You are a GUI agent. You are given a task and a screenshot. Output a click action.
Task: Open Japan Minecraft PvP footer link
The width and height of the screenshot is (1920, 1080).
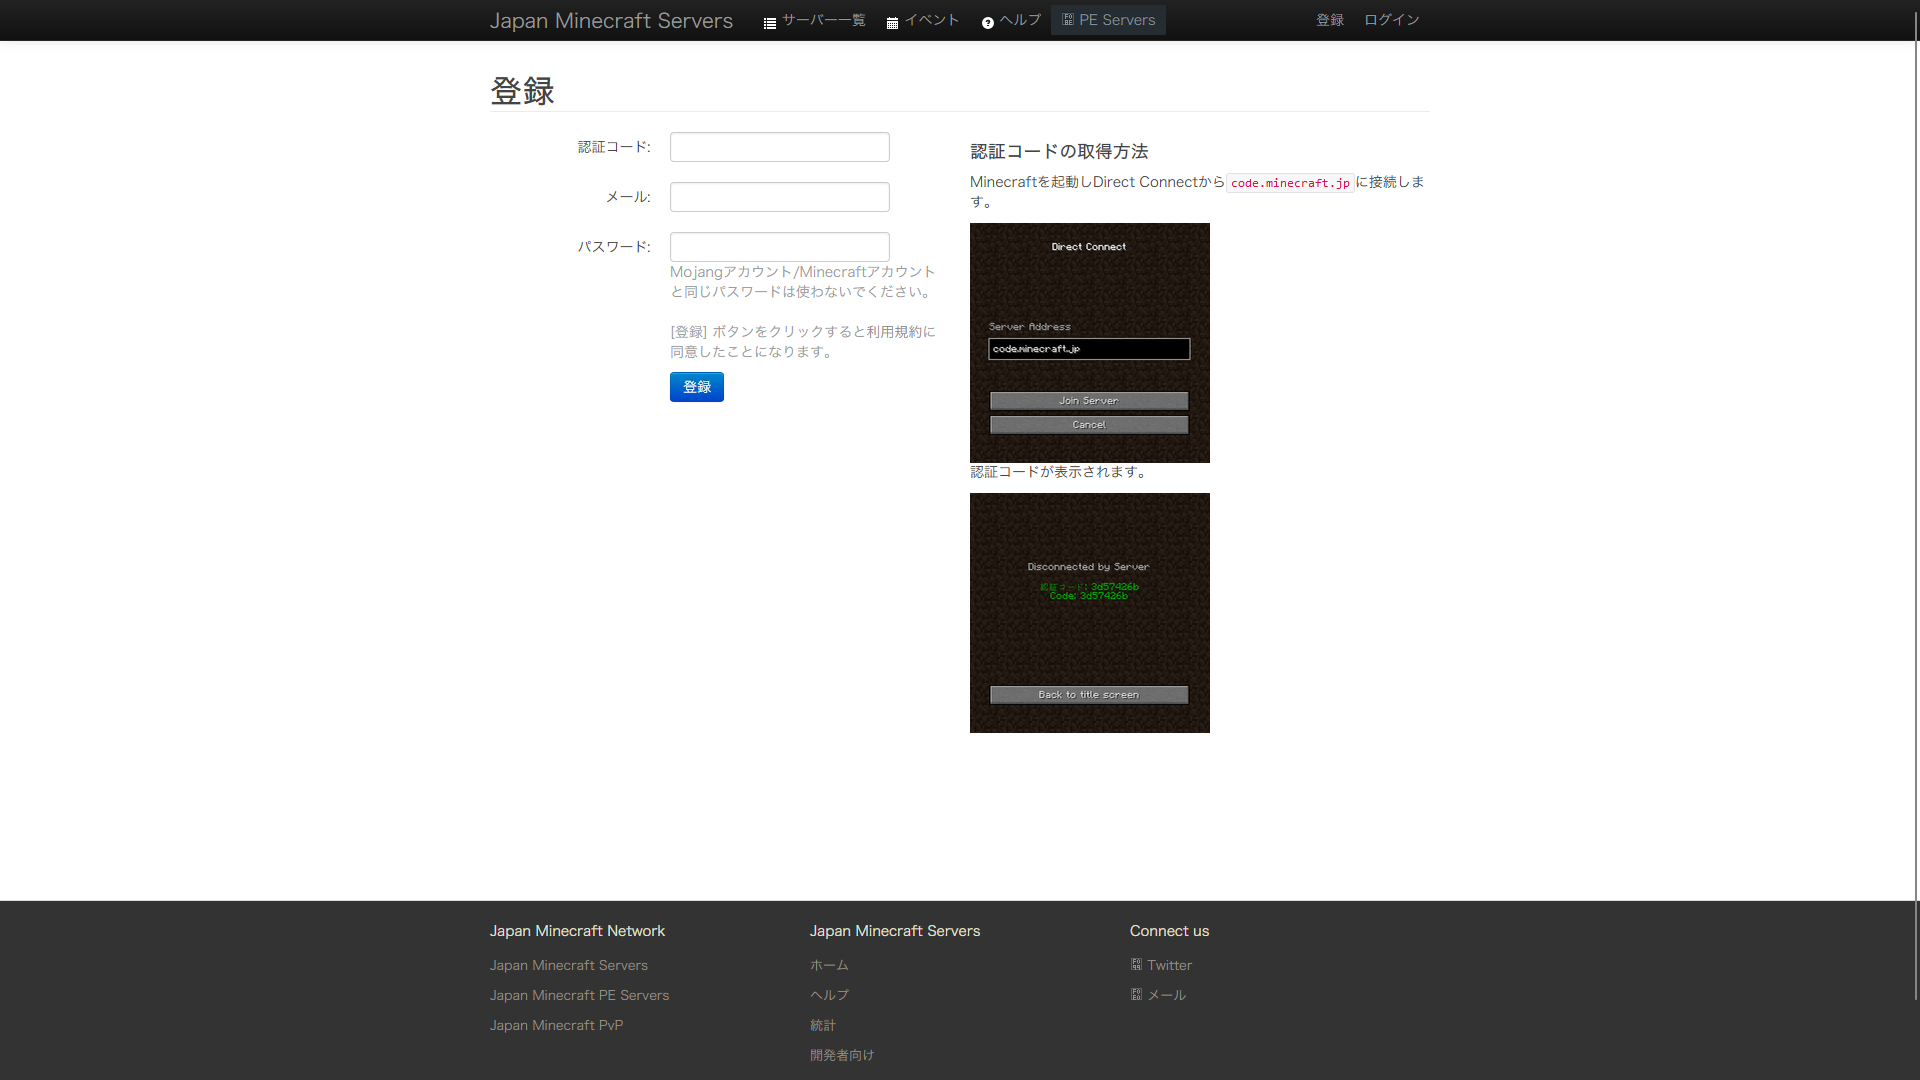point(556,1025)
